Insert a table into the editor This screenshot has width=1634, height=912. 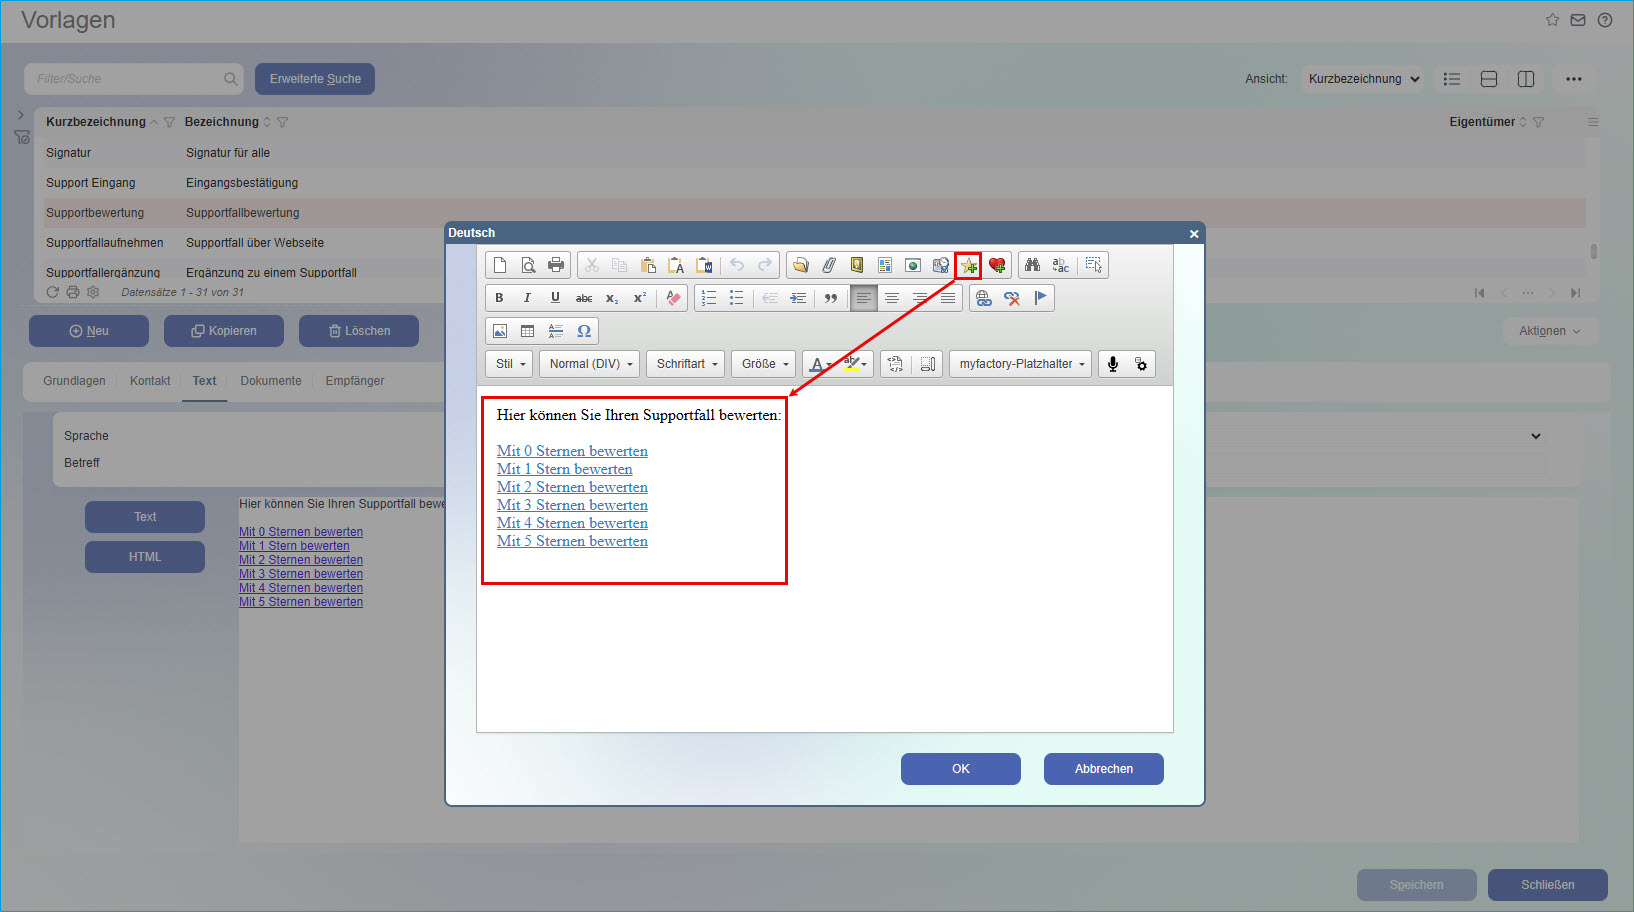click(528, 331)
